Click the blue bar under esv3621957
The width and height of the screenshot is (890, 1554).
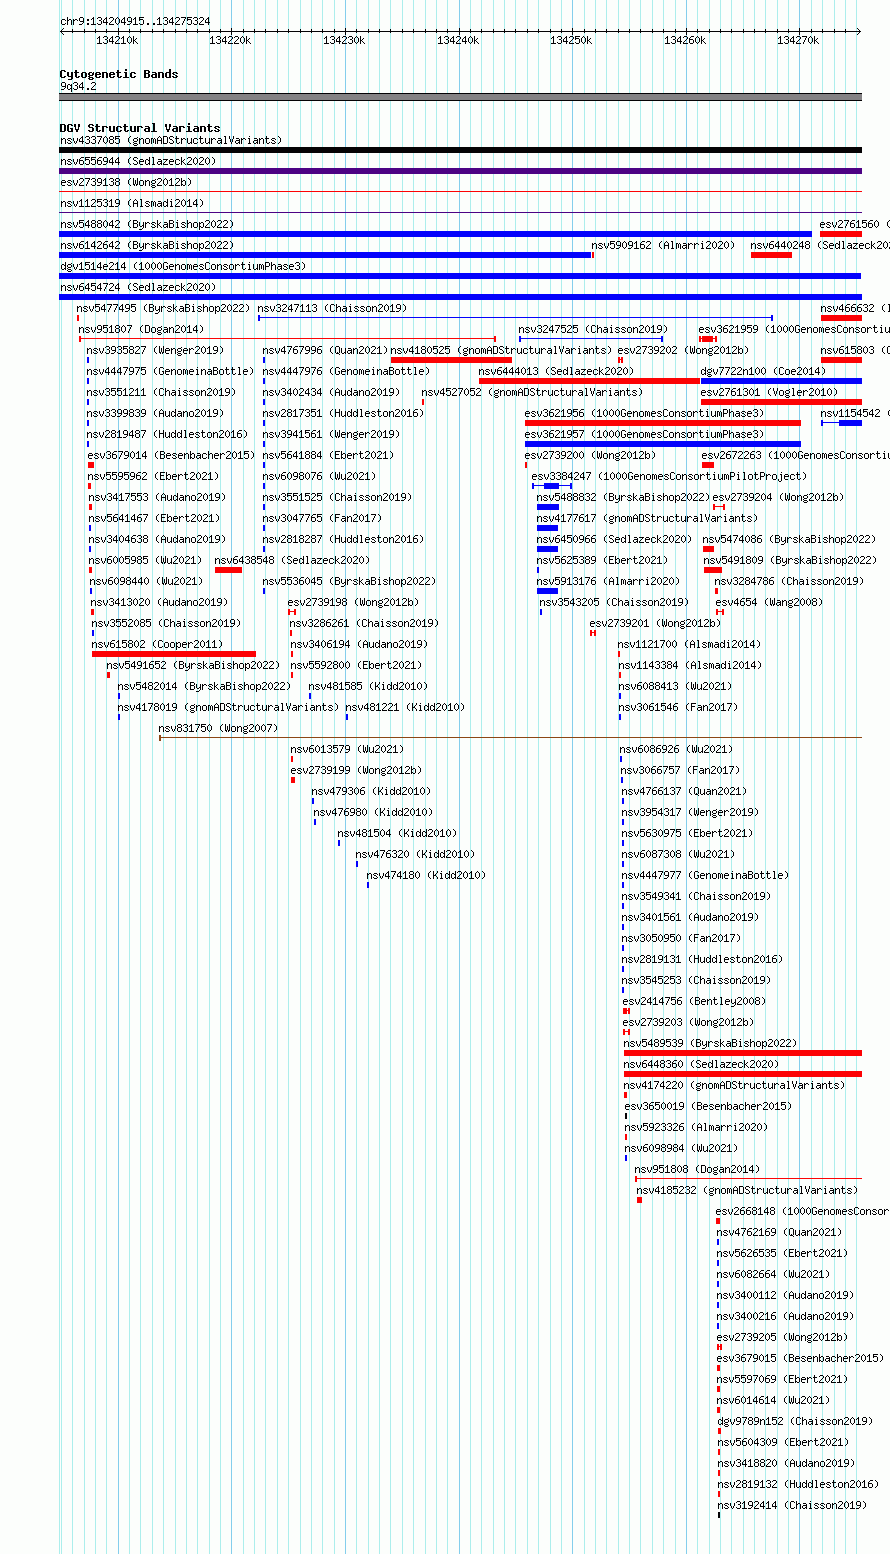663,444
